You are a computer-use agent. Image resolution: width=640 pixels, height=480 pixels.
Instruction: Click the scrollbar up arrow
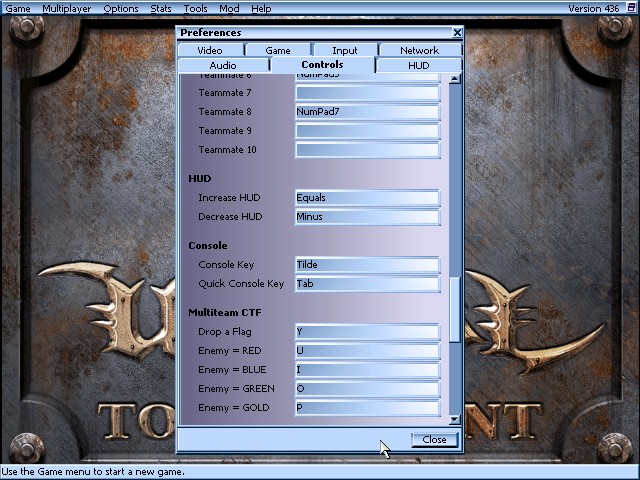pos(455,79)
